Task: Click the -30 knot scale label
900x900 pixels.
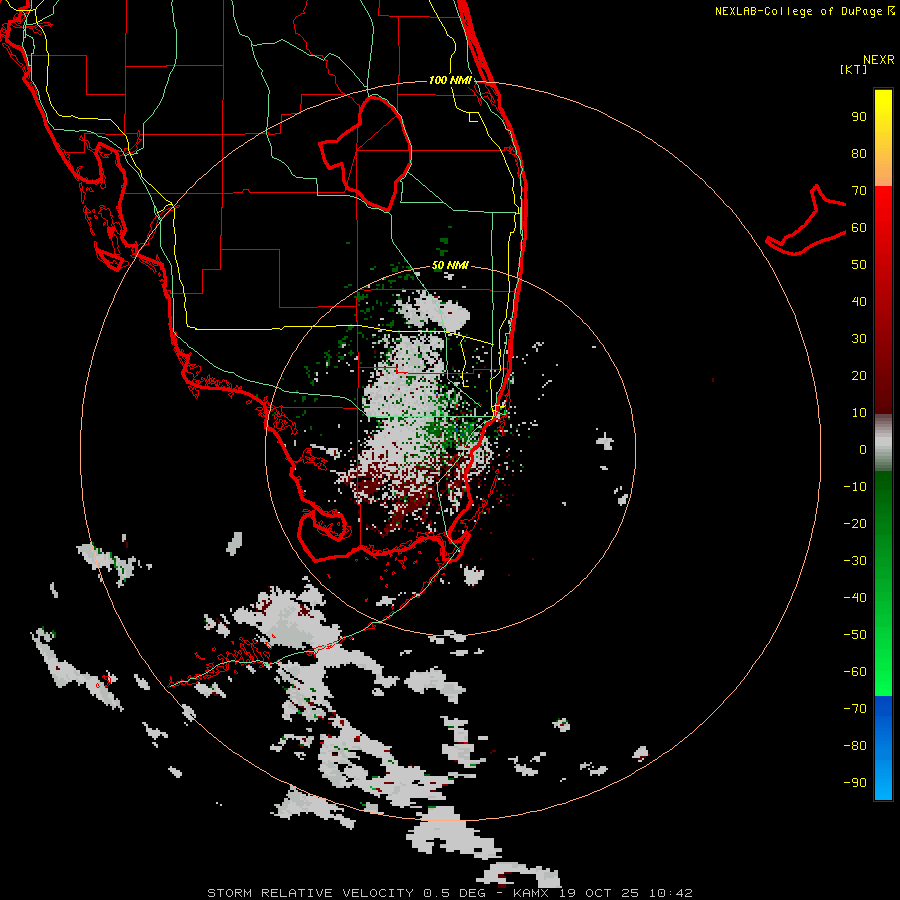Action: [855, 560]
